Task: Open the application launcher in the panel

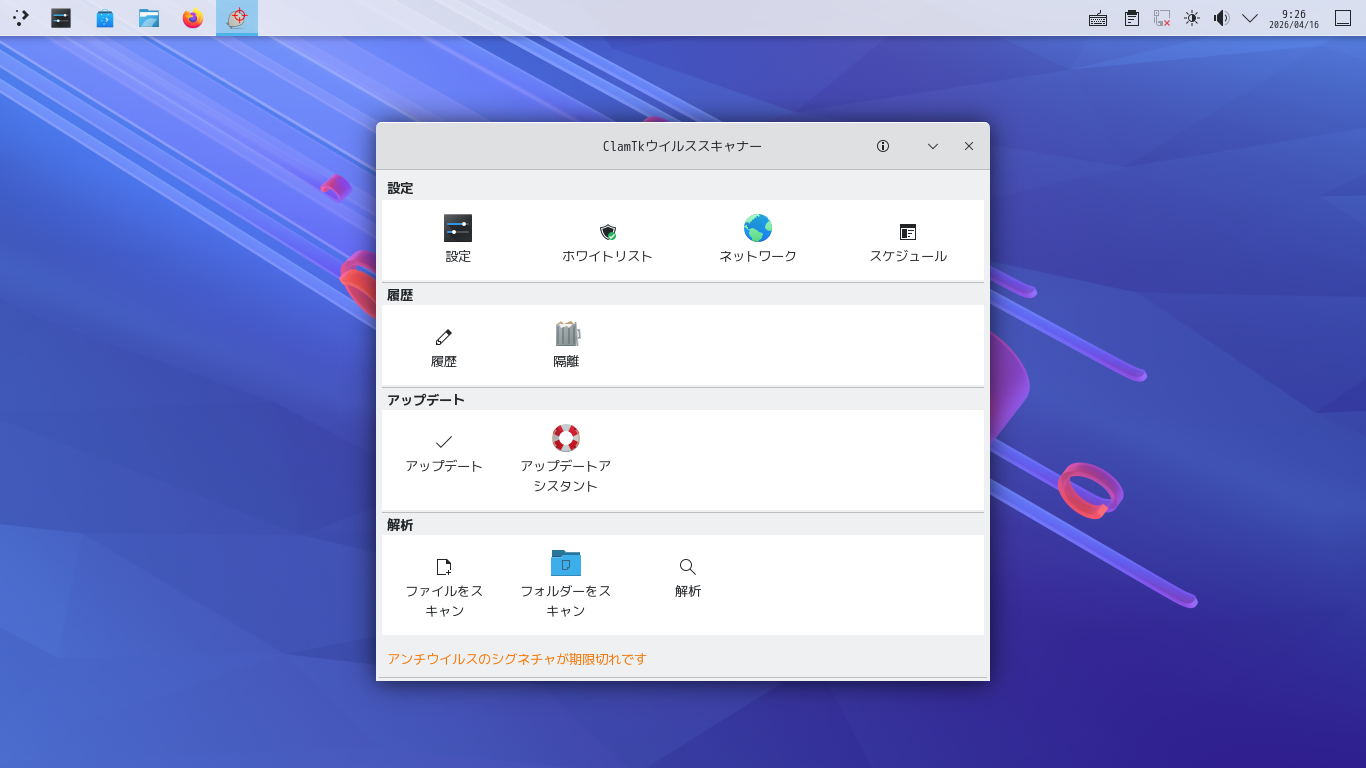Action: pyautogui.click(x=20, y=18)
